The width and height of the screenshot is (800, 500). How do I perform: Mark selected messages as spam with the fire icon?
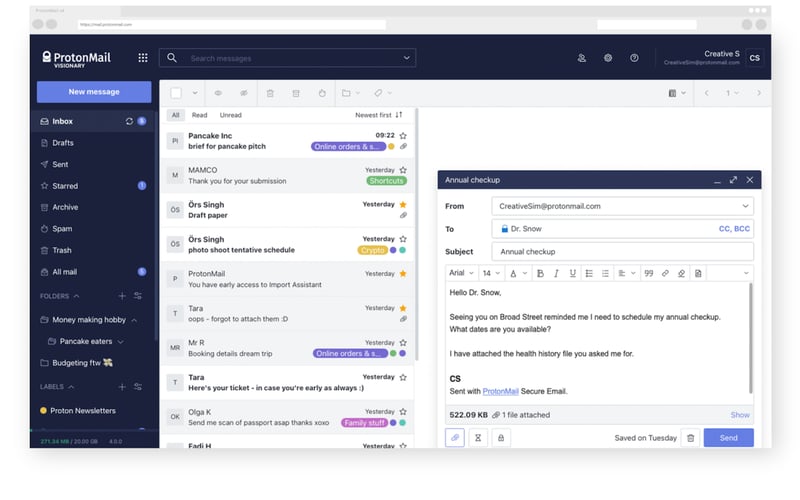pyautogui.click(x=322, y=93)
